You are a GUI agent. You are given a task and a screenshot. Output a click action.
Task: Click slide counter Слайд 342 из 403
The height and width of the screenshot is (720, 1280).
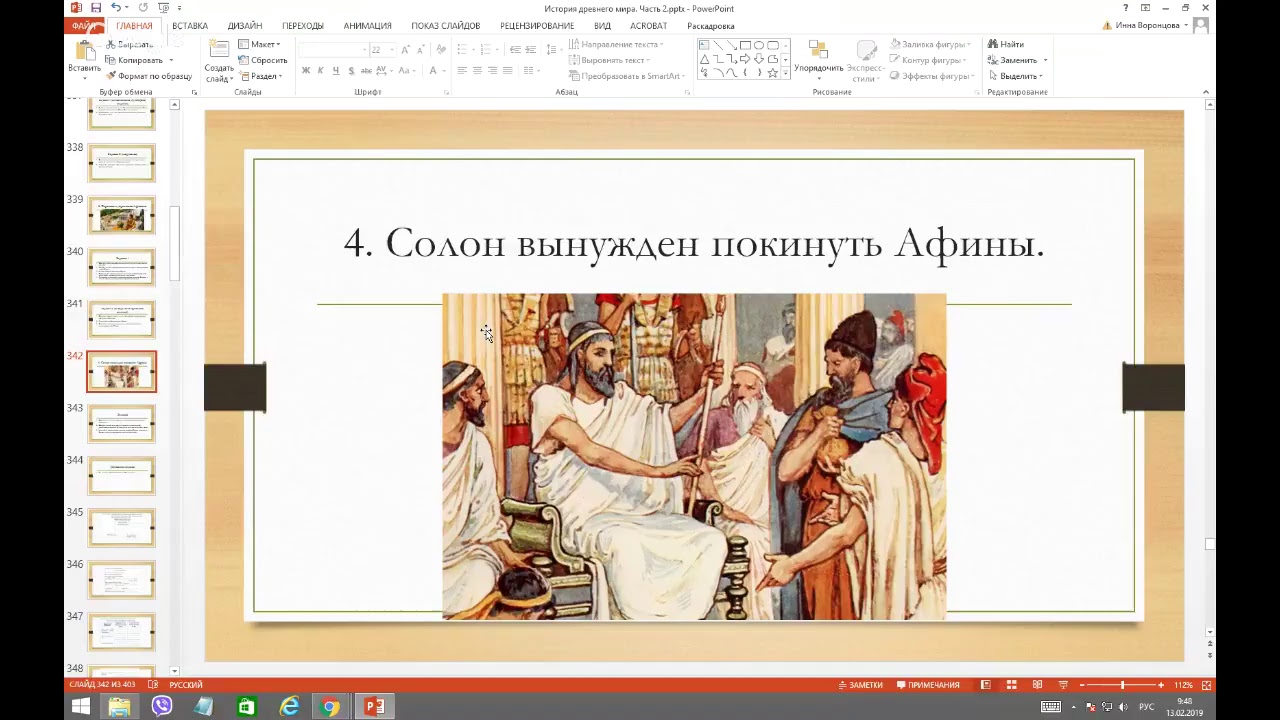point(101,685)
